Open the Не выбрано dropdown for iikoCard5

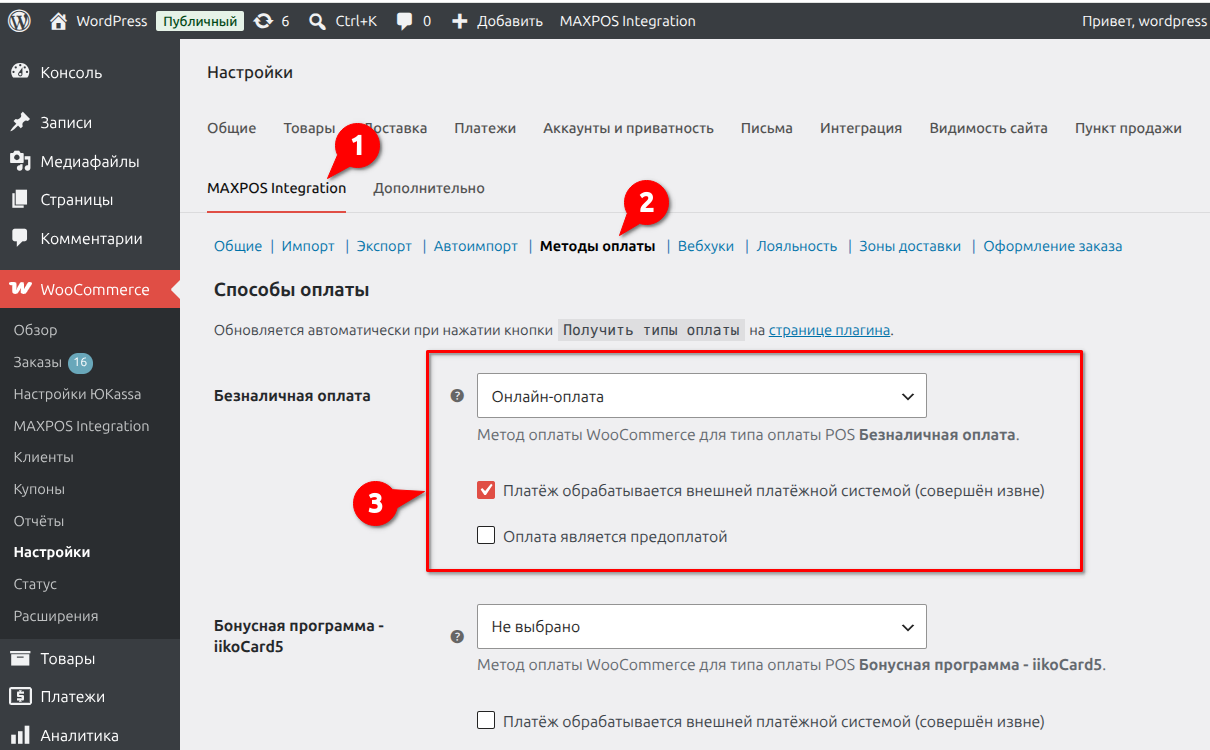click(702, 627)
